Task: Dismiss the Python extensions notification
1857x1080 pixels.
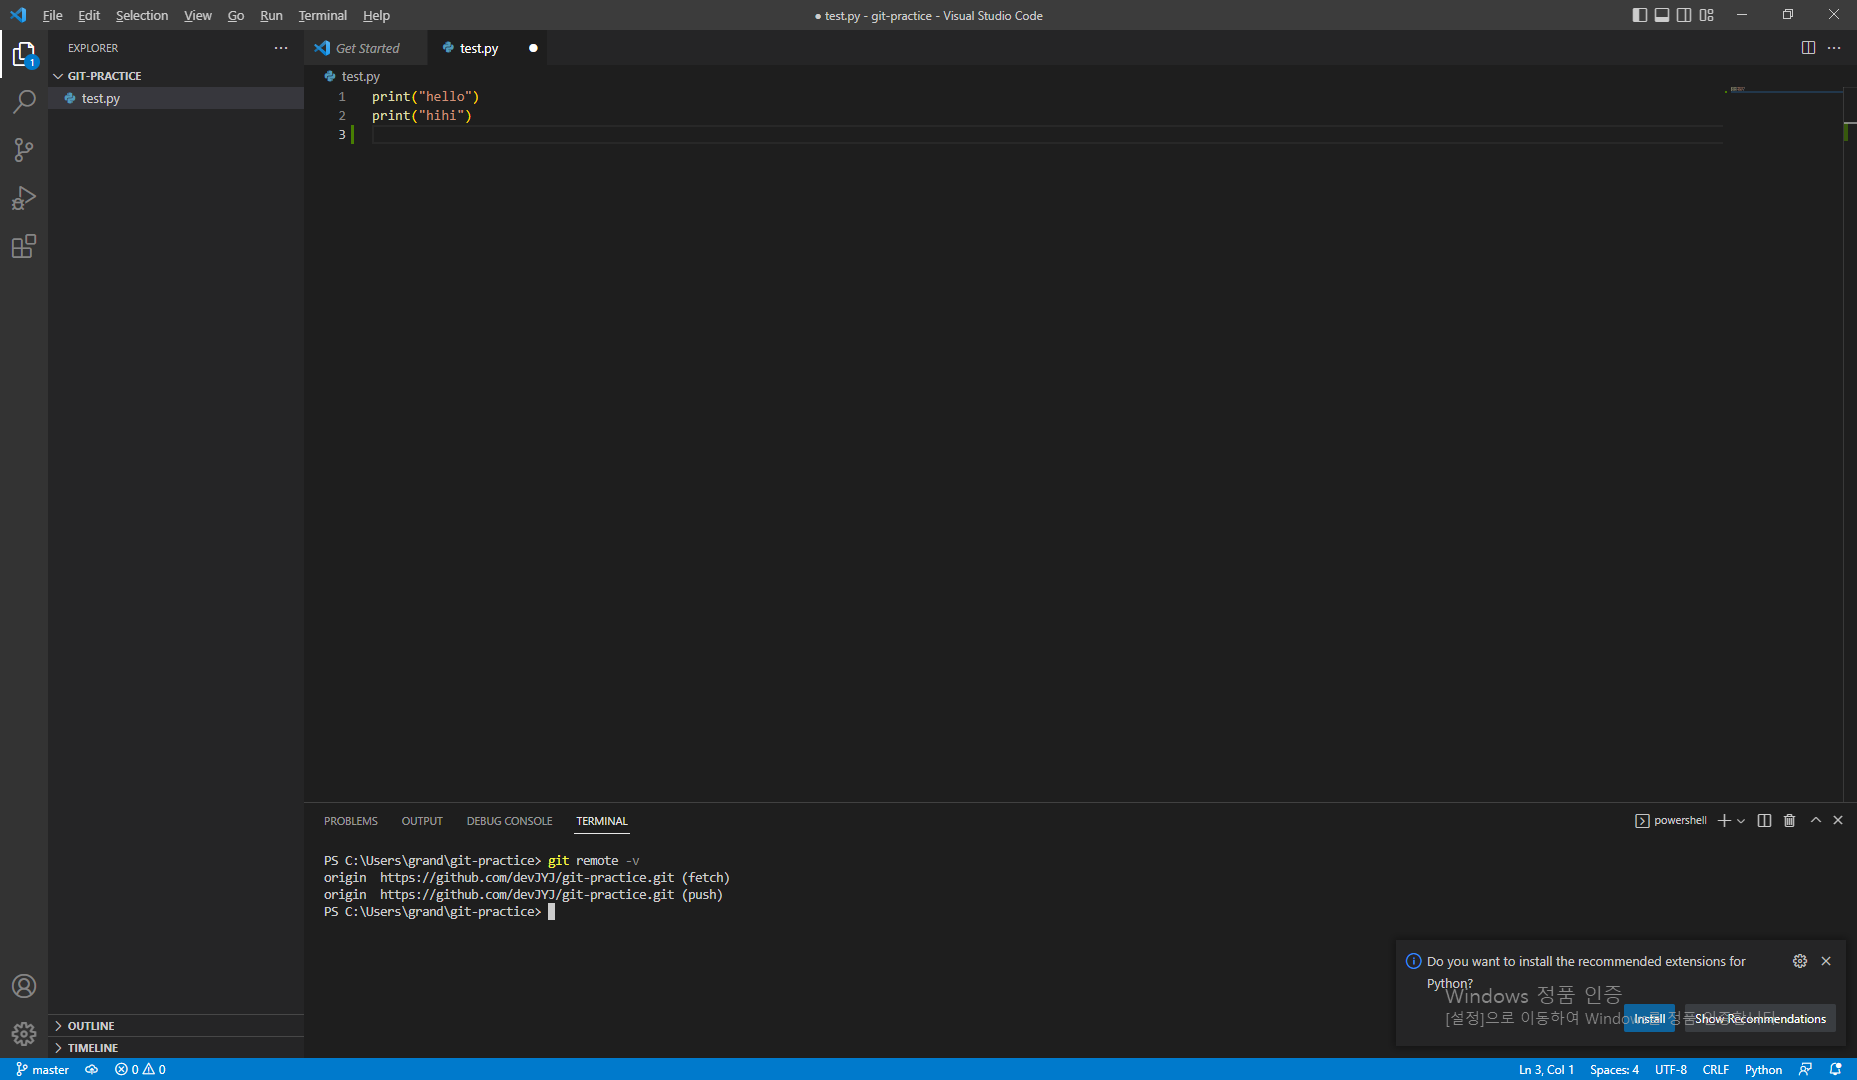Action: pos(1826,961)
